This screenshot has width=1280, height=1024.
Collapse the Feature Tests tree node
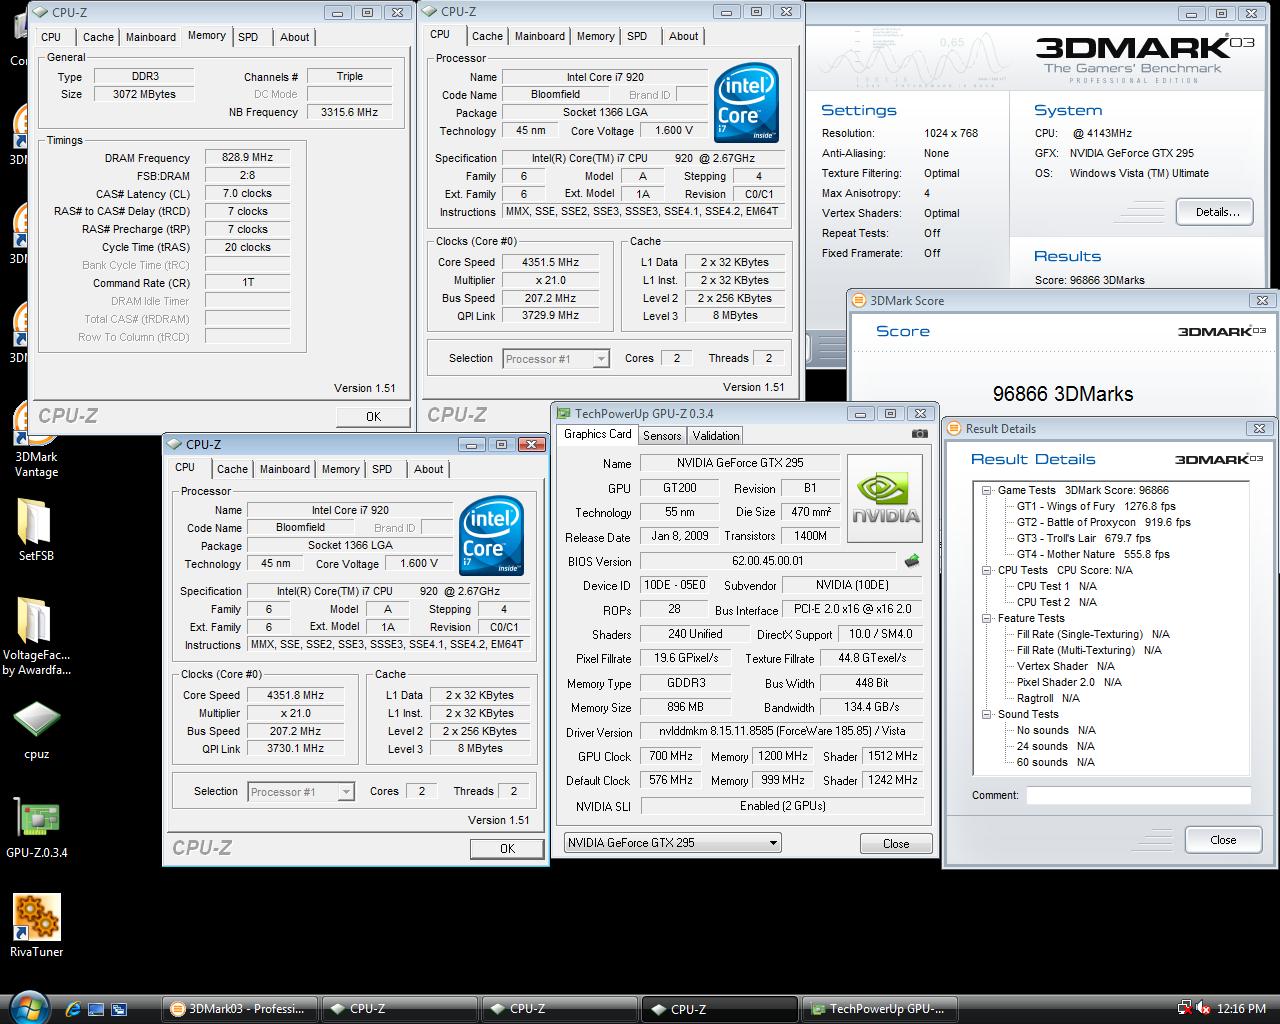tap(987, 618)
